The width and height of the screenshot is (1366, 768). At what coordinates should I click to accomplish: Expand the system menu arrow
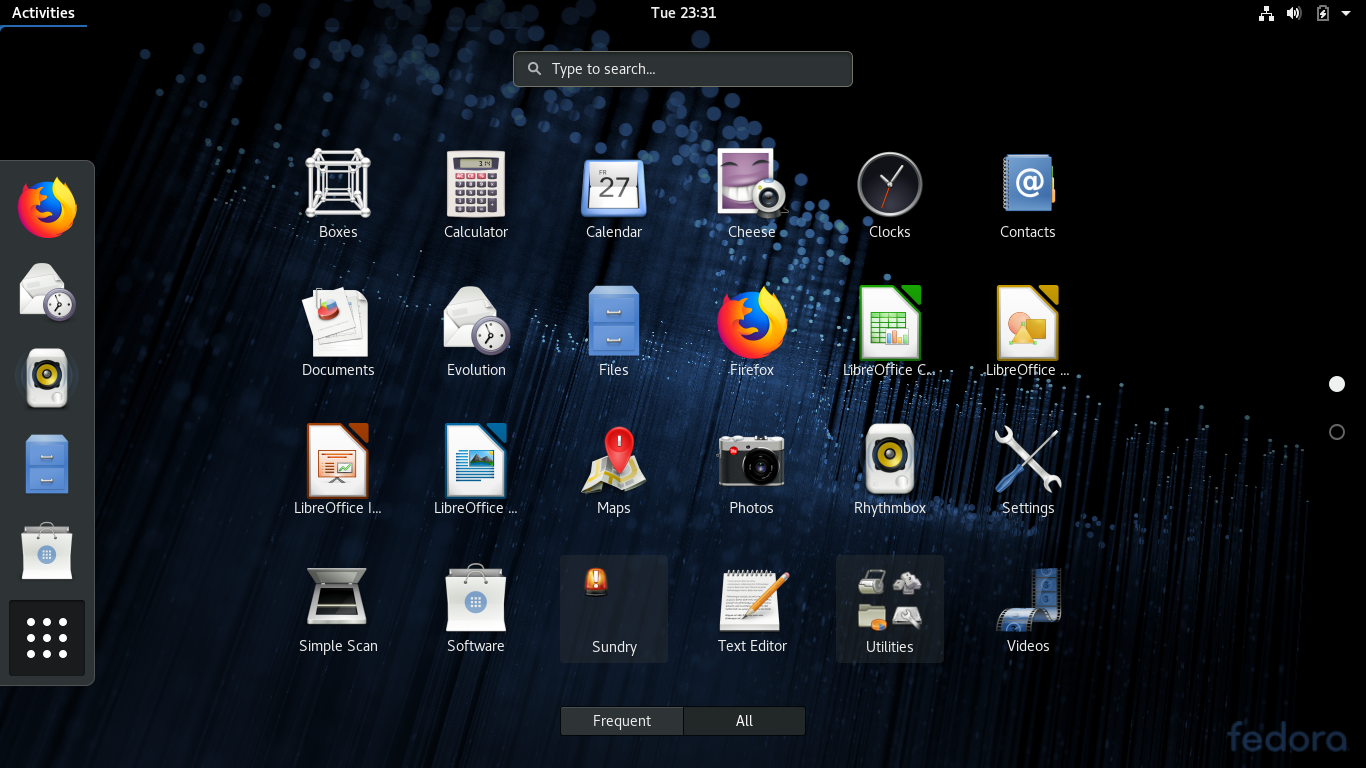point(1346,13)
